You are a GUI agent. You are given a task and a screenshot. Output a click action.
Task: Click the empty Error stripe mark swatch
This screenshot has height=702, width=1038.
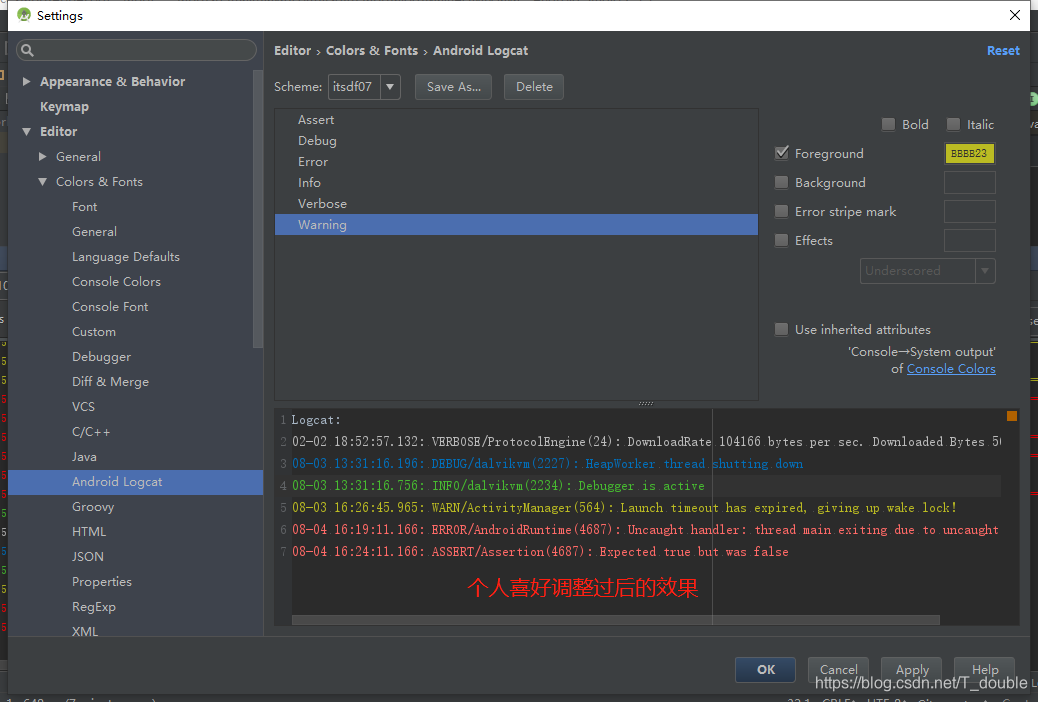[969, 211]
